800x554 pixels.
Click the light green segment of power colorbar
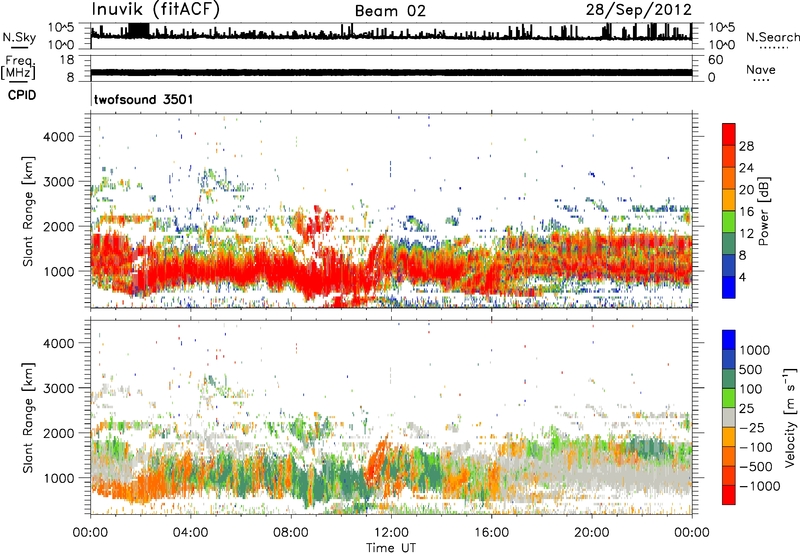(729, 222)
